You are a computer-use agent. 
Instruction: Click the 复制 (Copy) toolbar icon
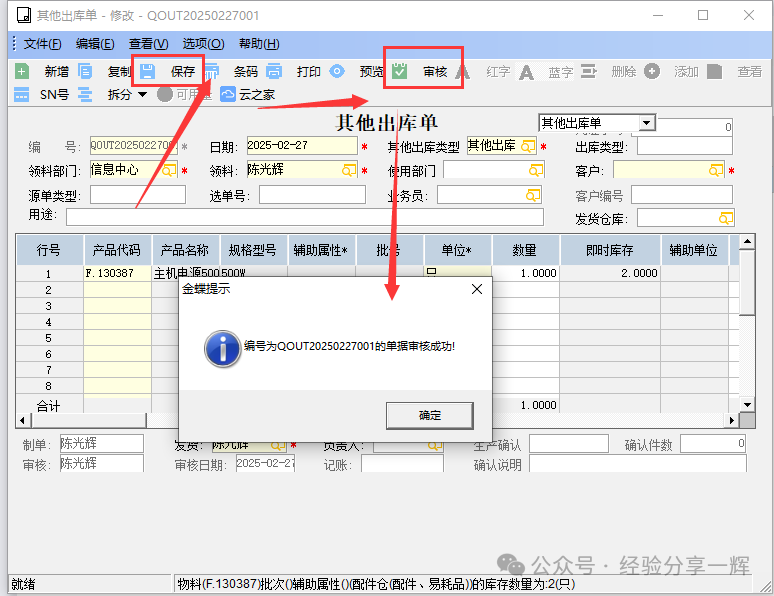click(x=85, y=71)
